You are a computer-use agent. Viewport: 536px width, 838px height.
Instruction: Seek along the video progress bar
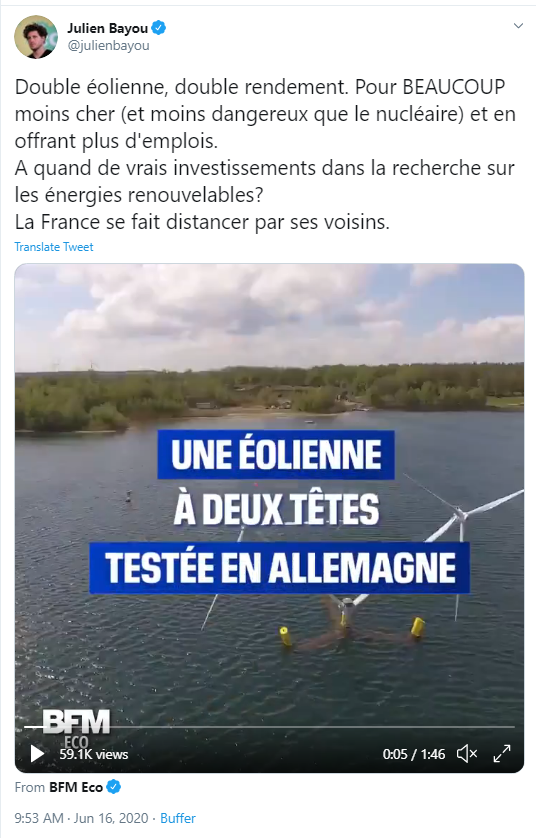point(269,727)
